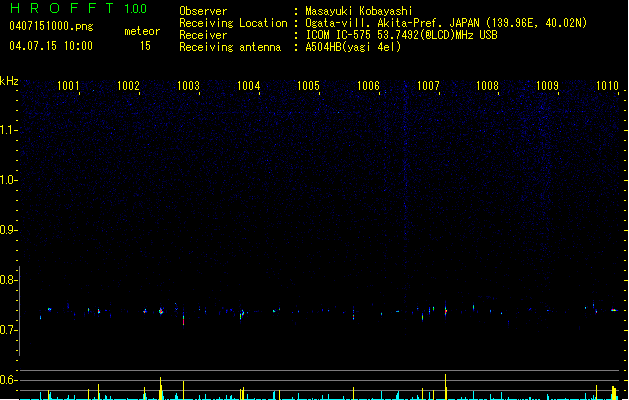The image size is (629, 400).
Task: Click time marker 1006
Action: (368, 86)
